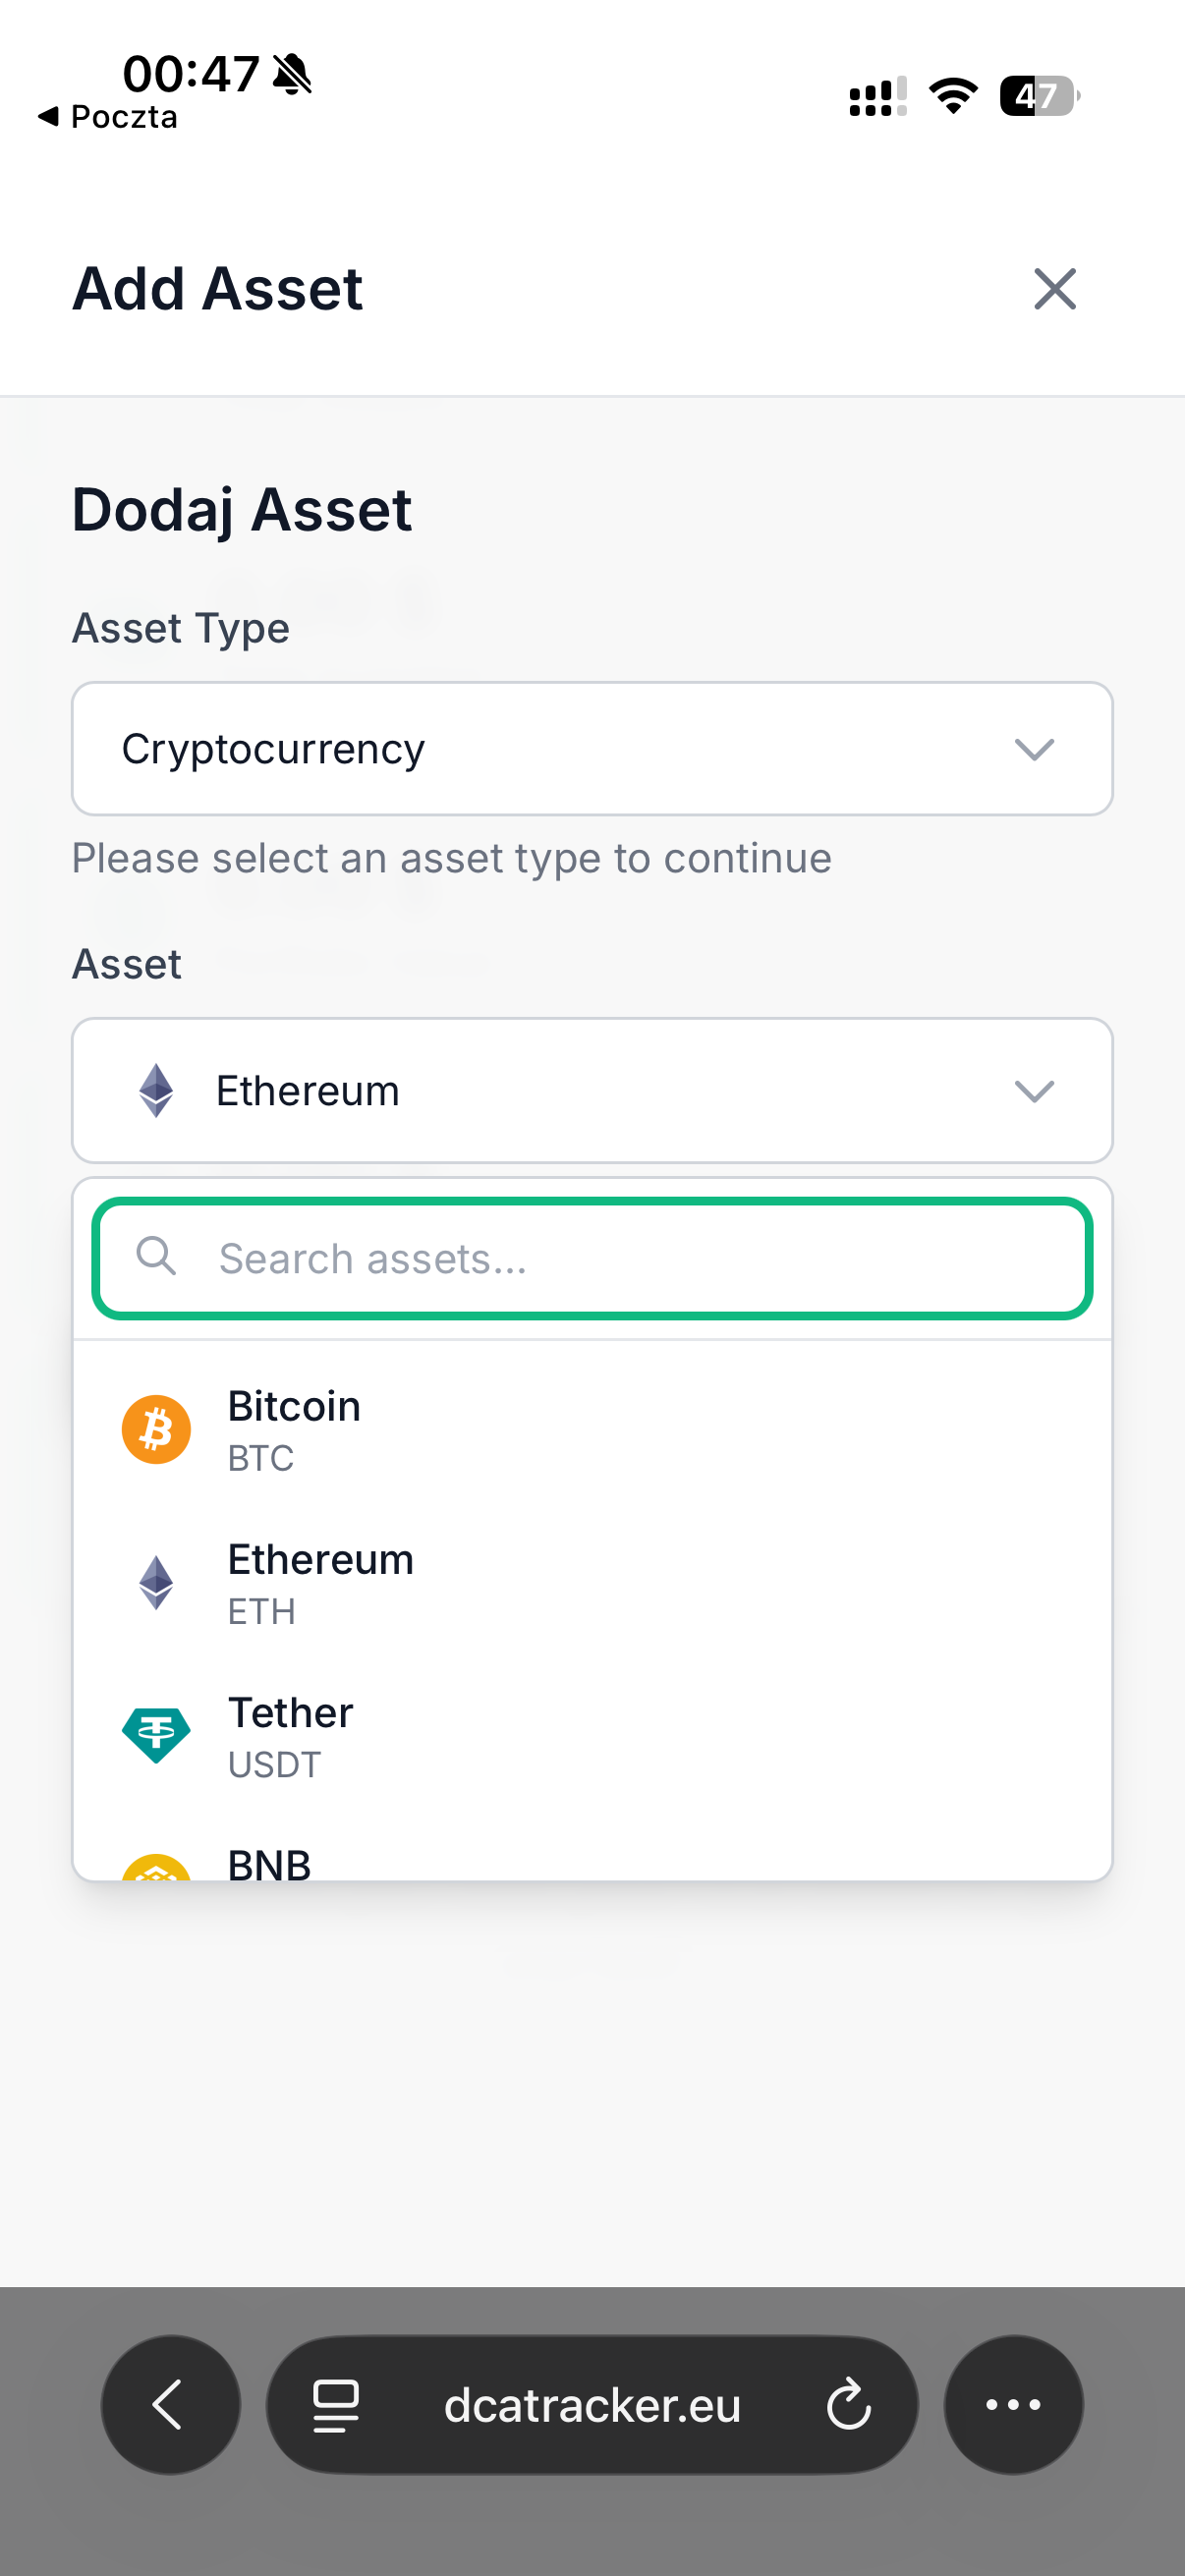
Task: Collapse the Ethereum asset selector
Action: pos(591,1090)
